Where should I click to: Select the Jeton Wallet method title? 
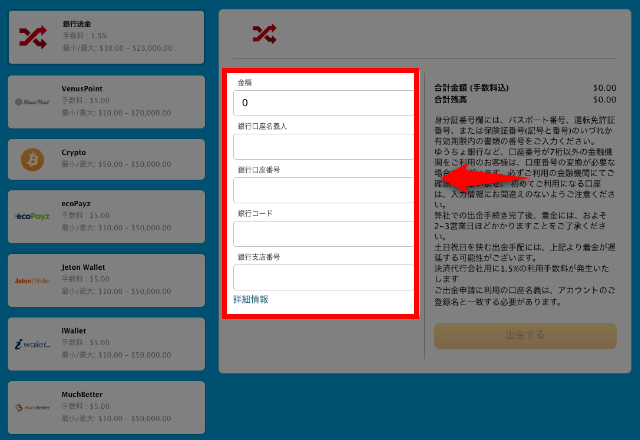(83, 267)
